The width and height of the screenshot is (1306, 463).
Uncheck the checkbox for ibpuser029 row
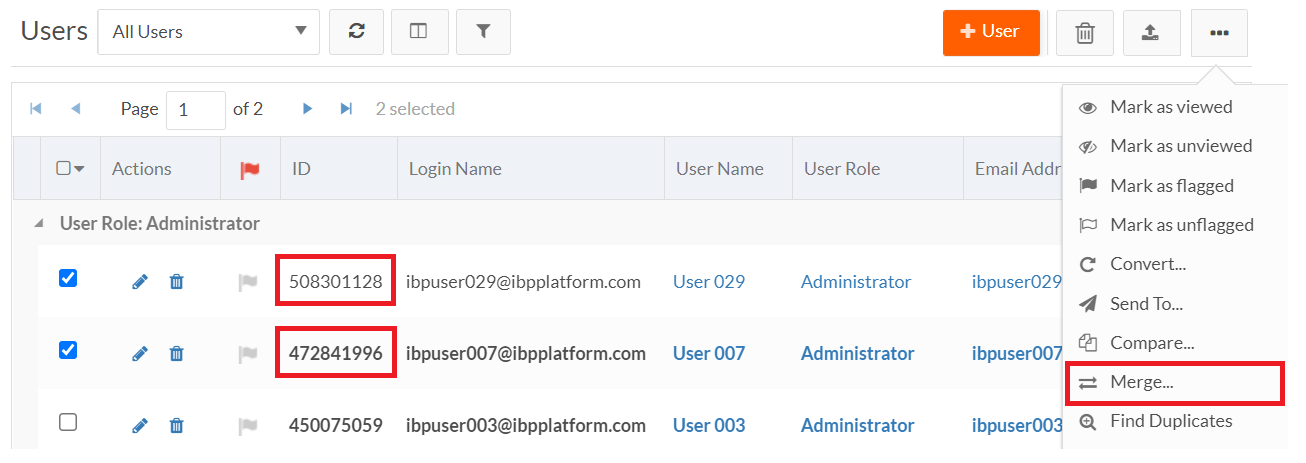click(x=68, y=279)
